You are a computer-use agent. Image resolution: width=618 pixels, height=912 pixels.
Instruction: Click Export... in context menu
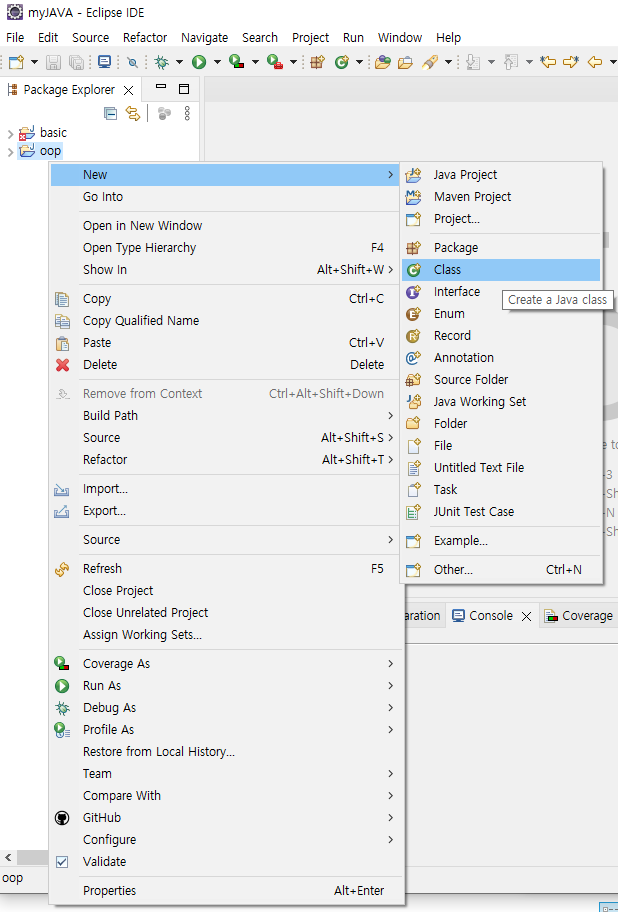[226, 511]
